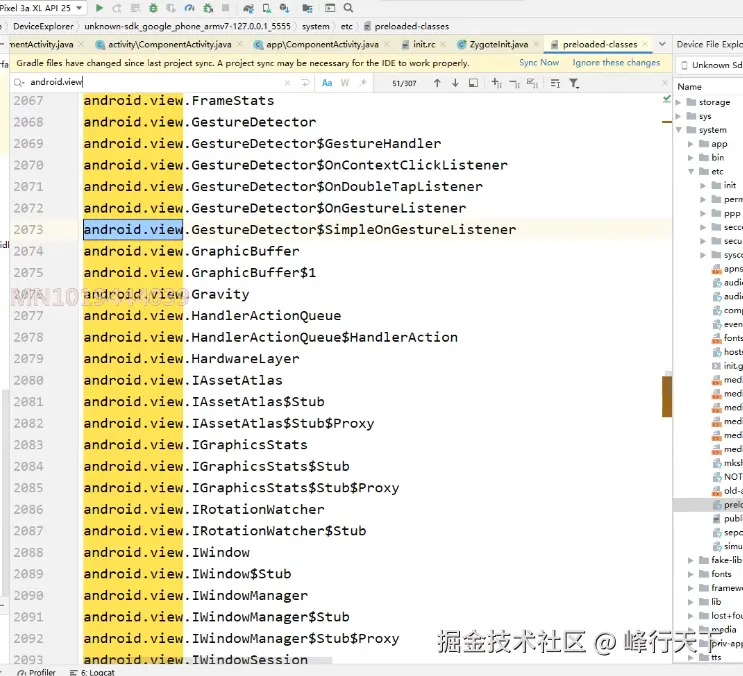
Task: Expand the init folder under etc
Action: 703,185
